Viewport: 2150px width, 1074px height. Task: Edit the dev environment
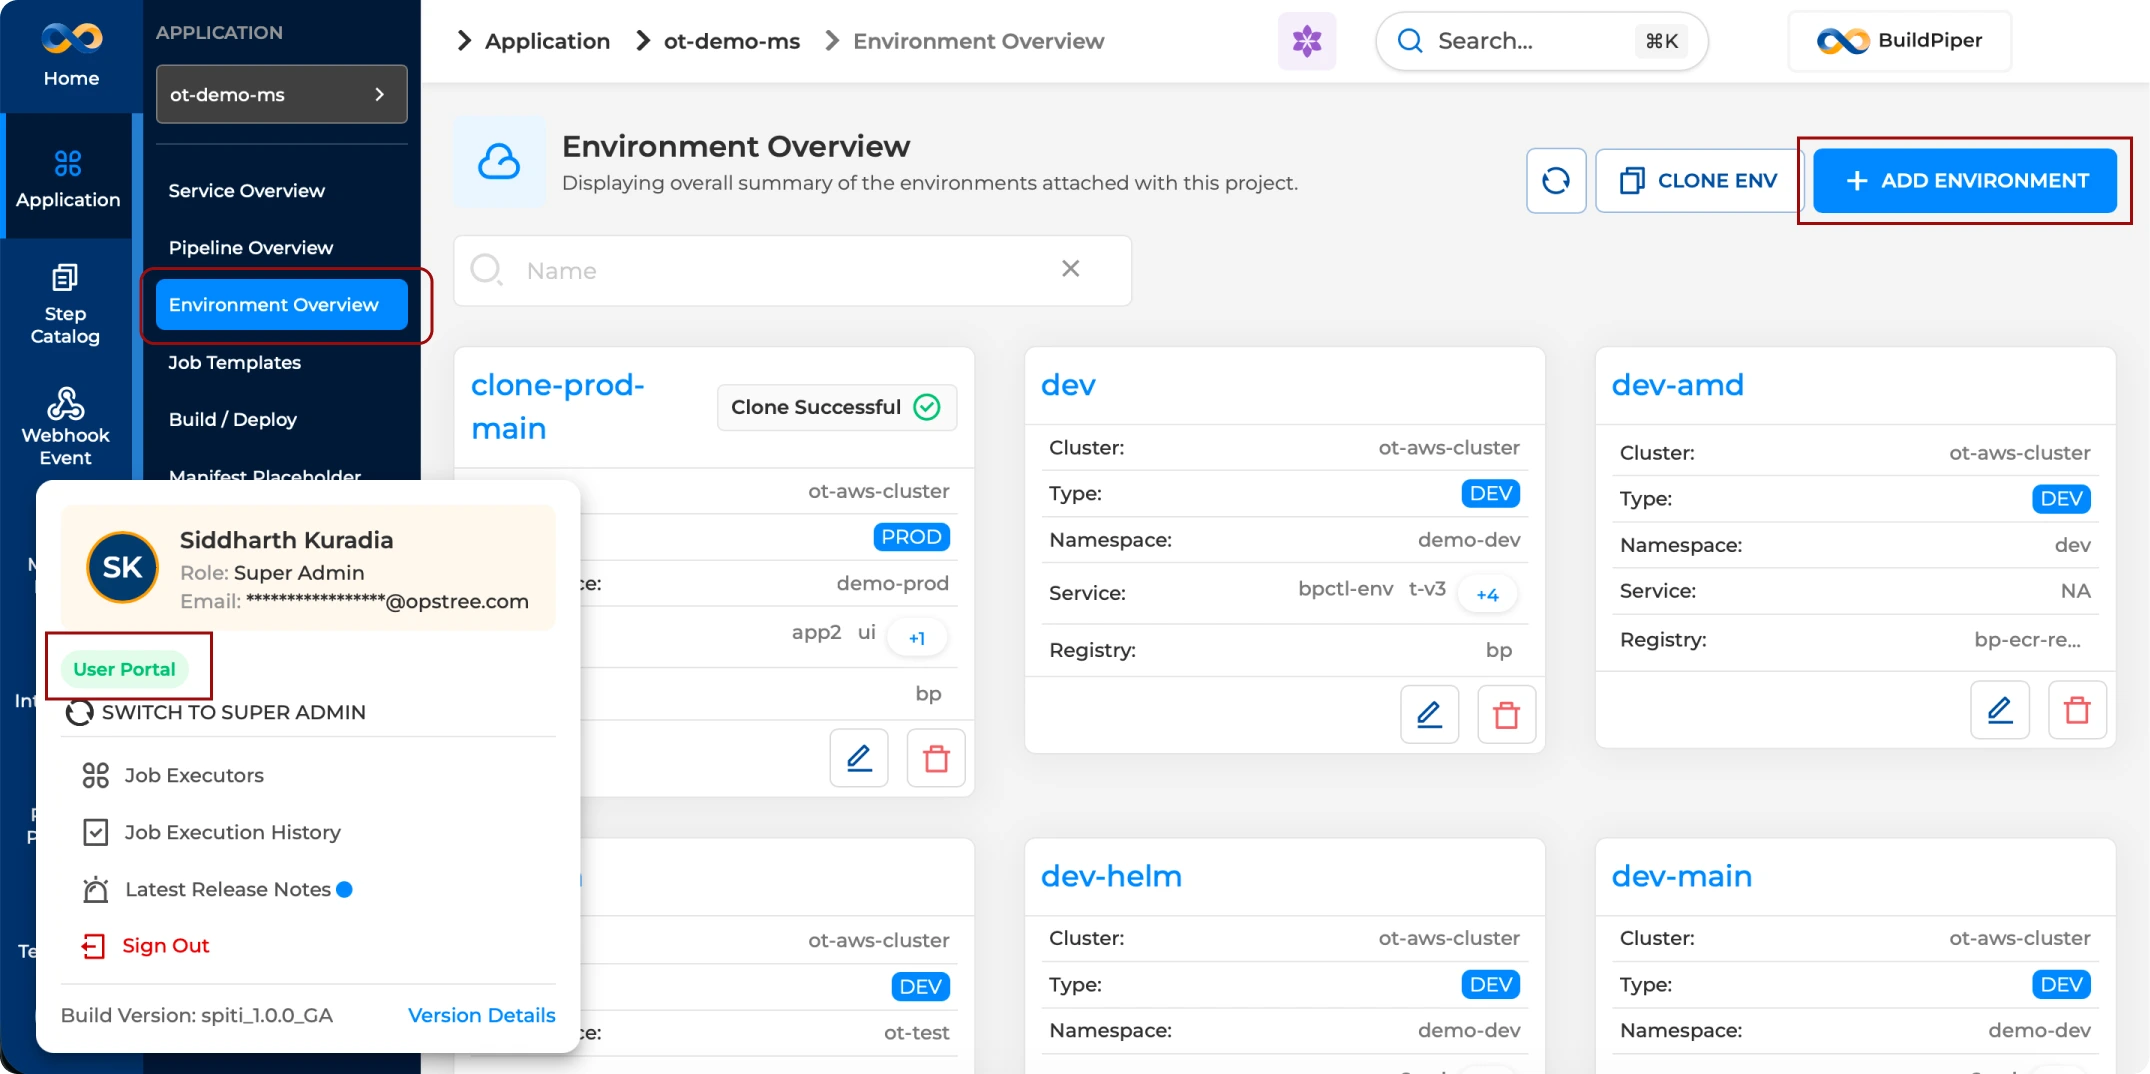[x=1429, y=714]
